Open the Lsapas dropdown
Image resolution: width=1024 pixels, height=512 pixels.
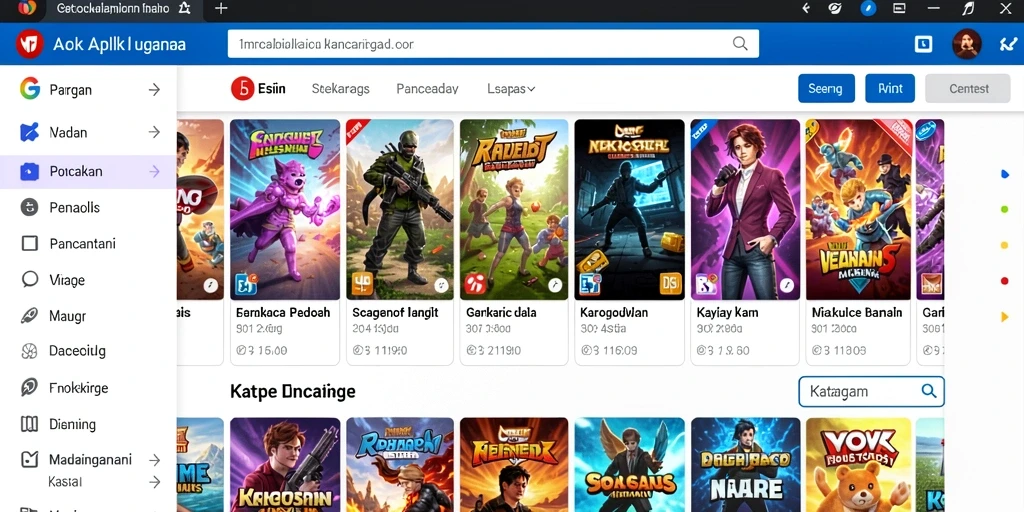pos(511,89)
